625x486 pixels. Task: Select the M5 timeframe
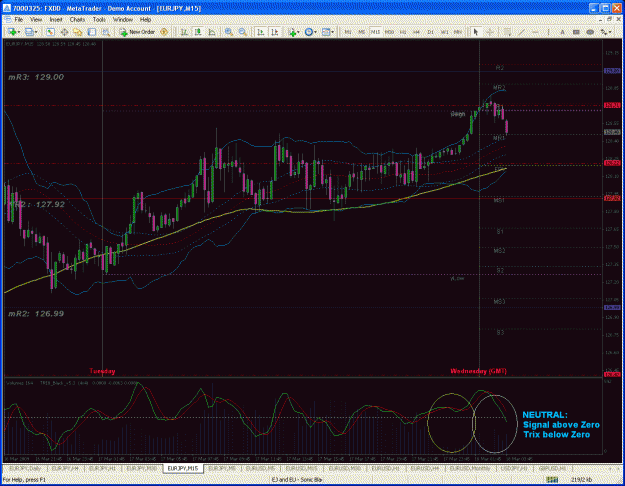(362, 32)
